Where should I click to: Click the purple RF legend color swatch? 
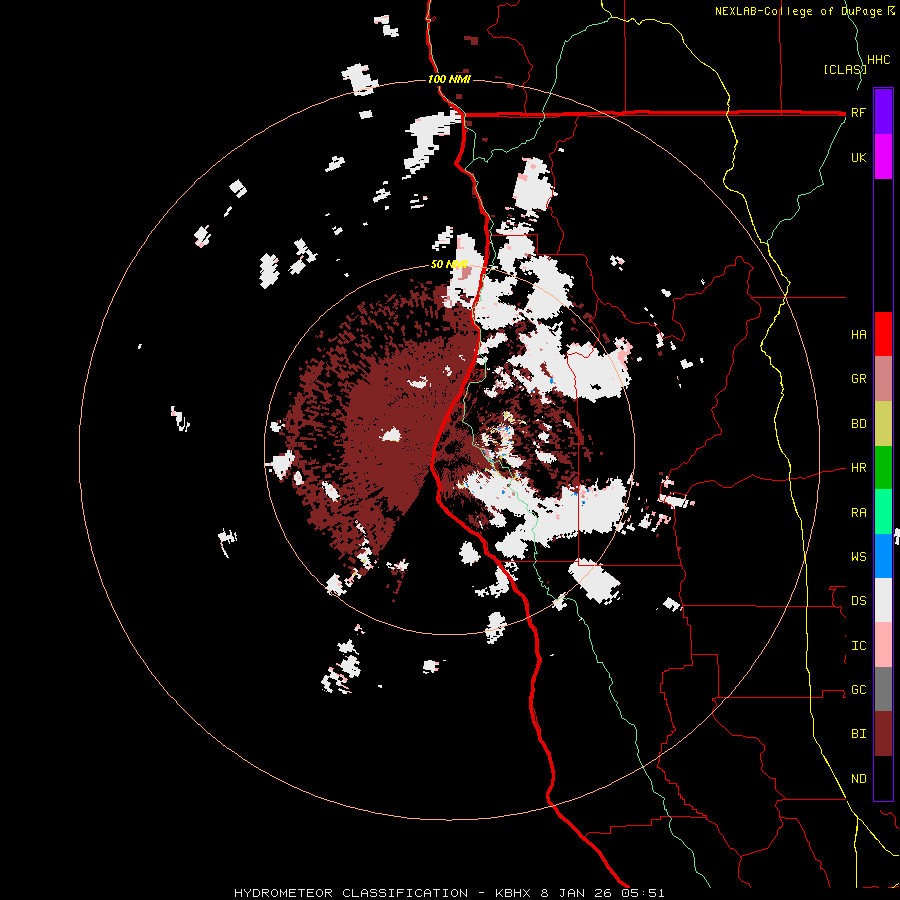coord(883,112)
